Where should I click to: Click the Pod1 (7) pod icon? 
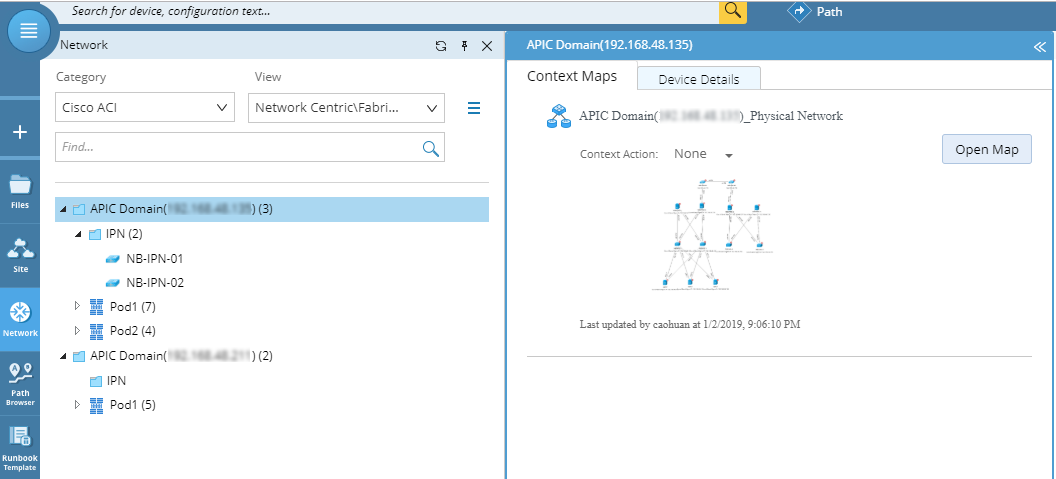click(x=96, y=307)
